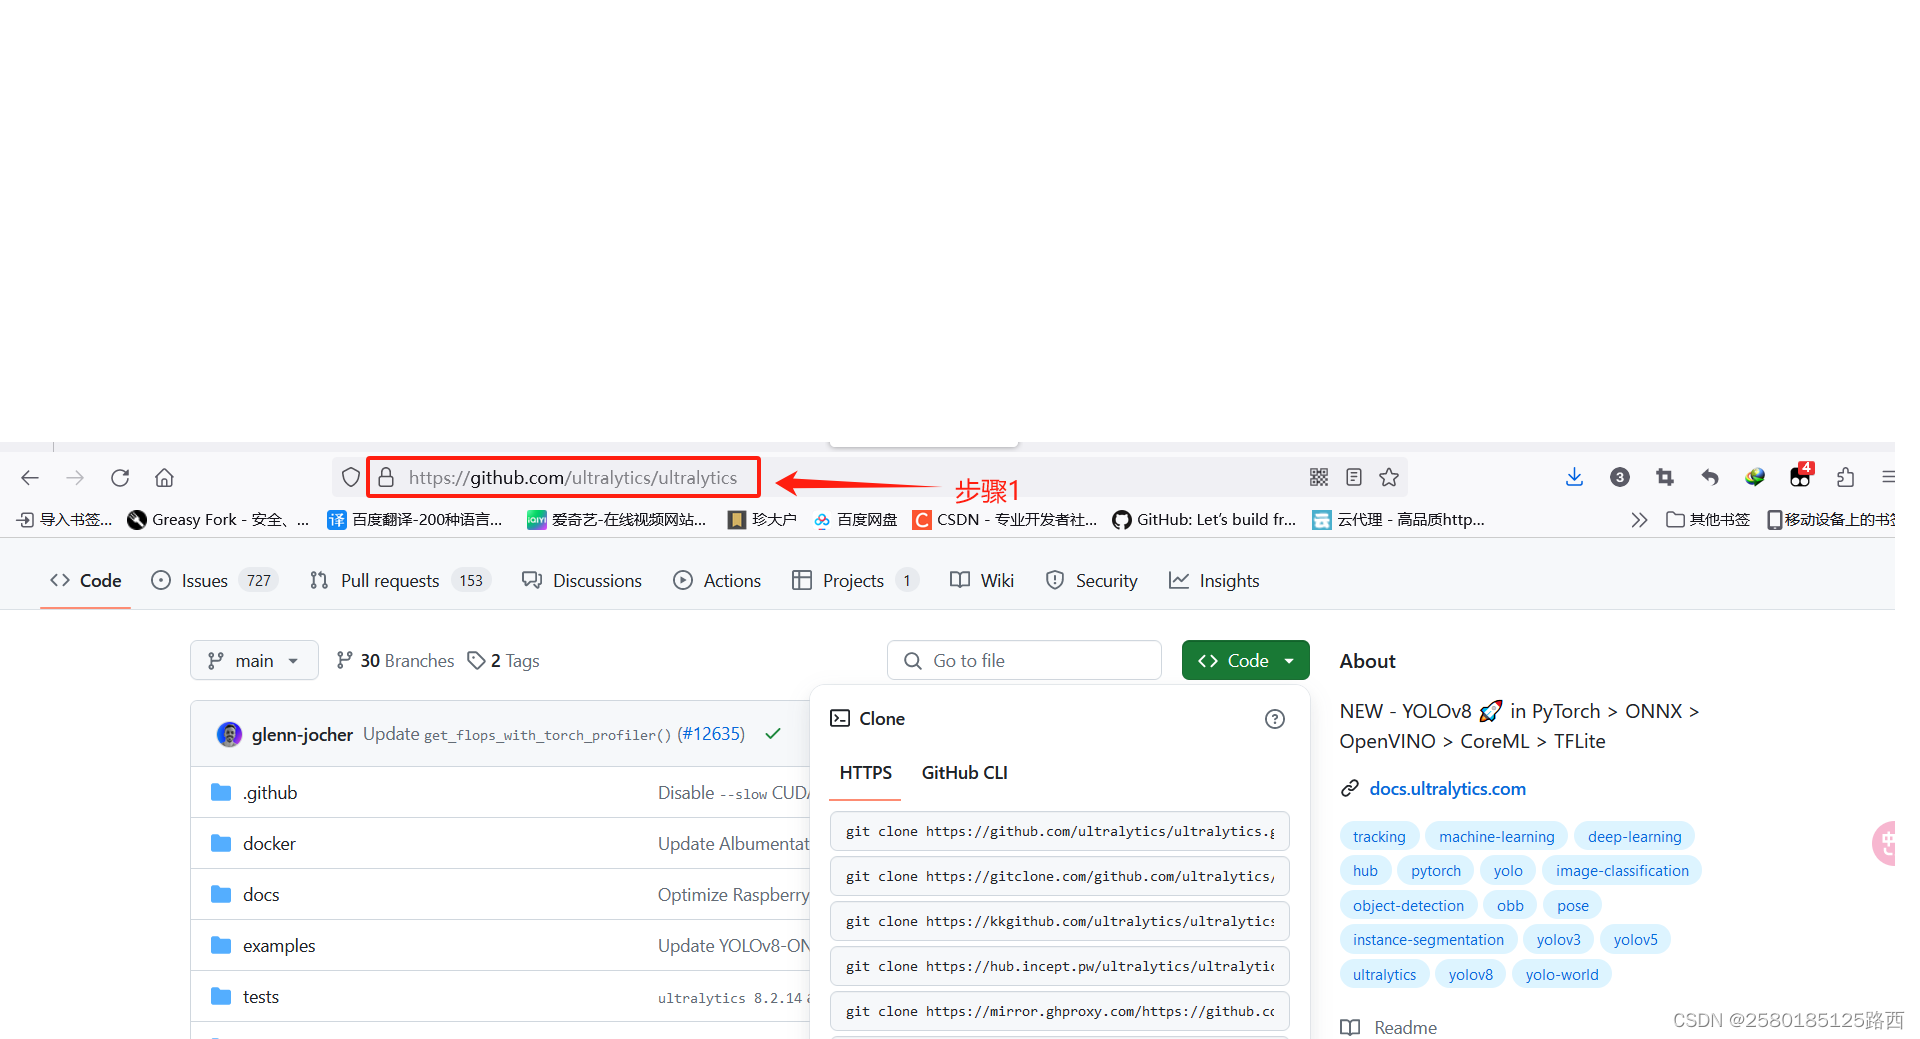Open the Pull requests tab
This screenshot has height=1039, width=1920.
(x=400, y=581)
